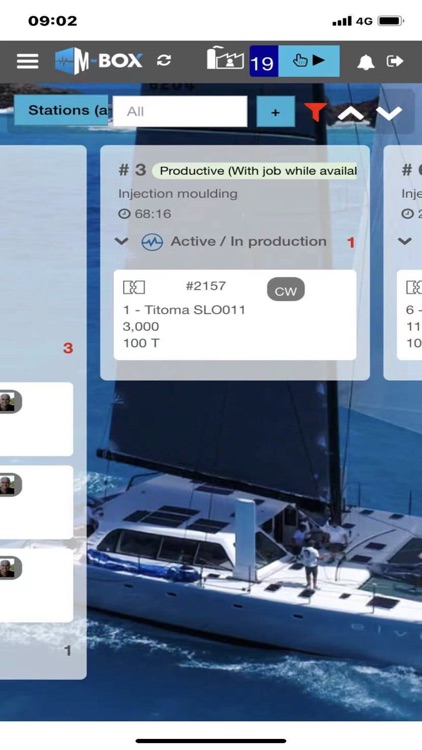
Task: Collapse all with the up chevron
Action: tap(351, 114)
